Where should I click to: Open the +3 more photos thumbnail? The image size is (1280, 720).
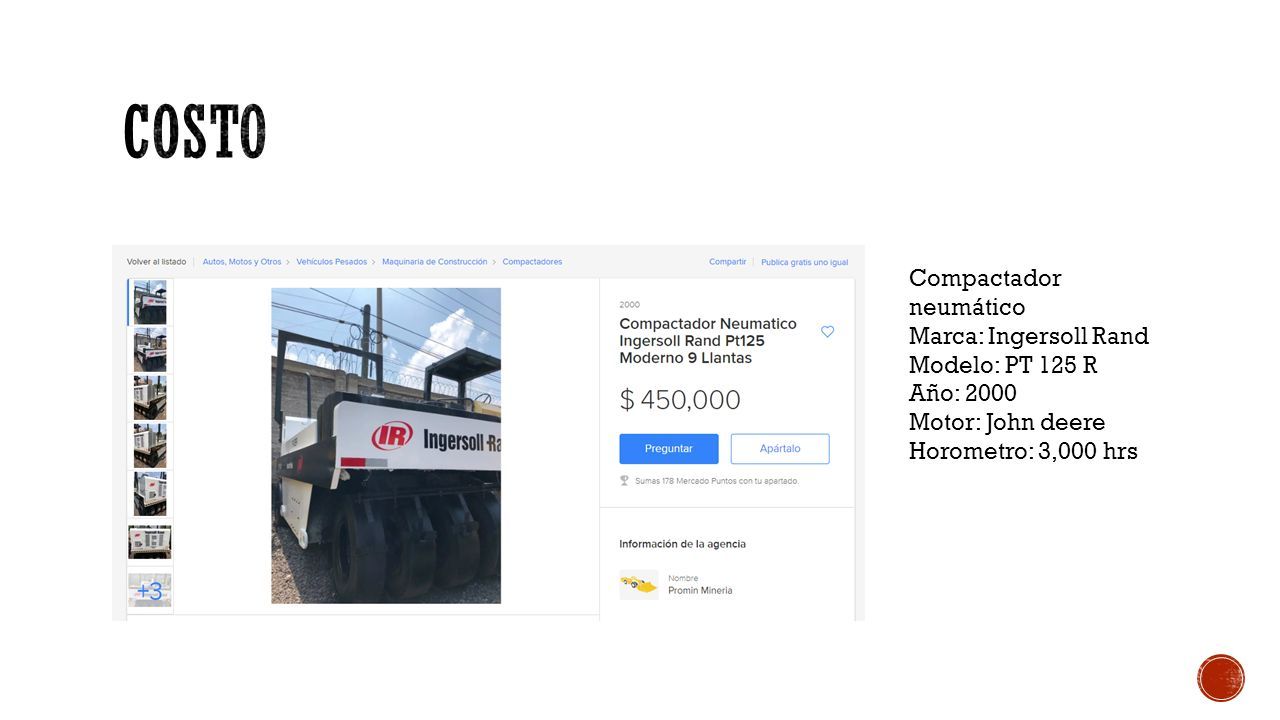(150, 590)
